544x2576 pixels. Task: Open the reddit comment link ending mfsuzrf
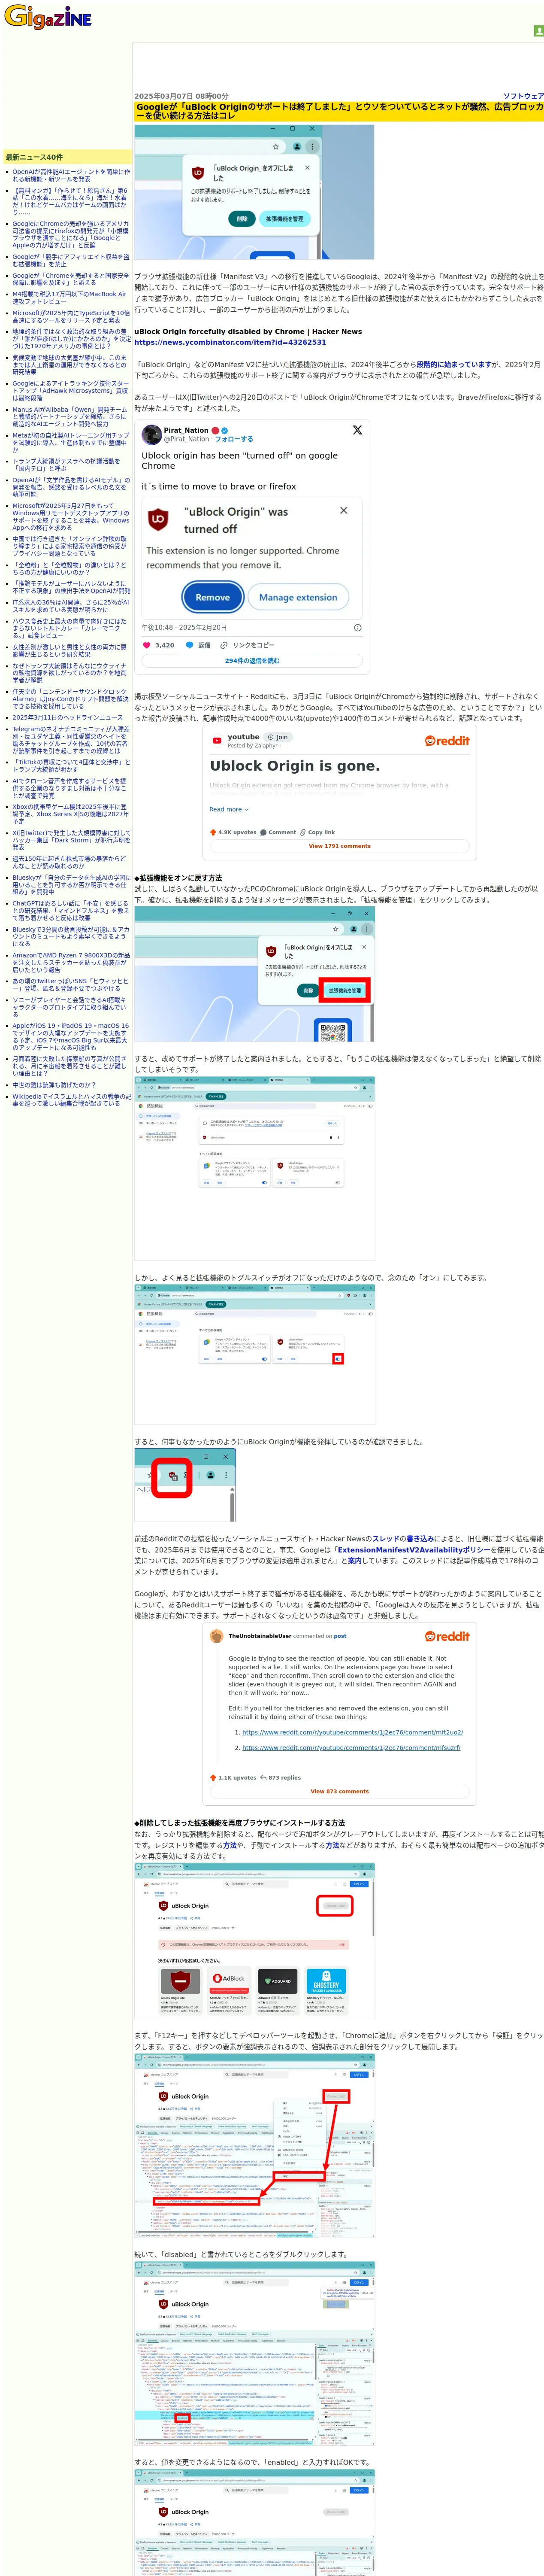coord(351,1748)
